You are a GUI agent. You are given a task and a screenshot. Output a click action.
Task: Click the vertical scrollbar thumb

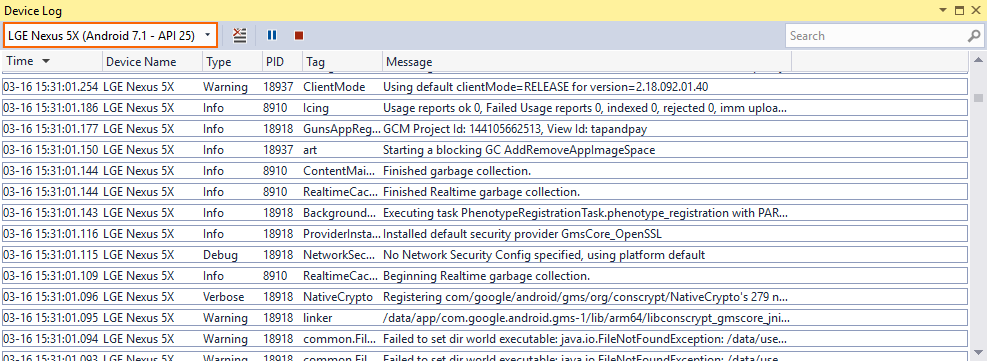coord(978,97)
